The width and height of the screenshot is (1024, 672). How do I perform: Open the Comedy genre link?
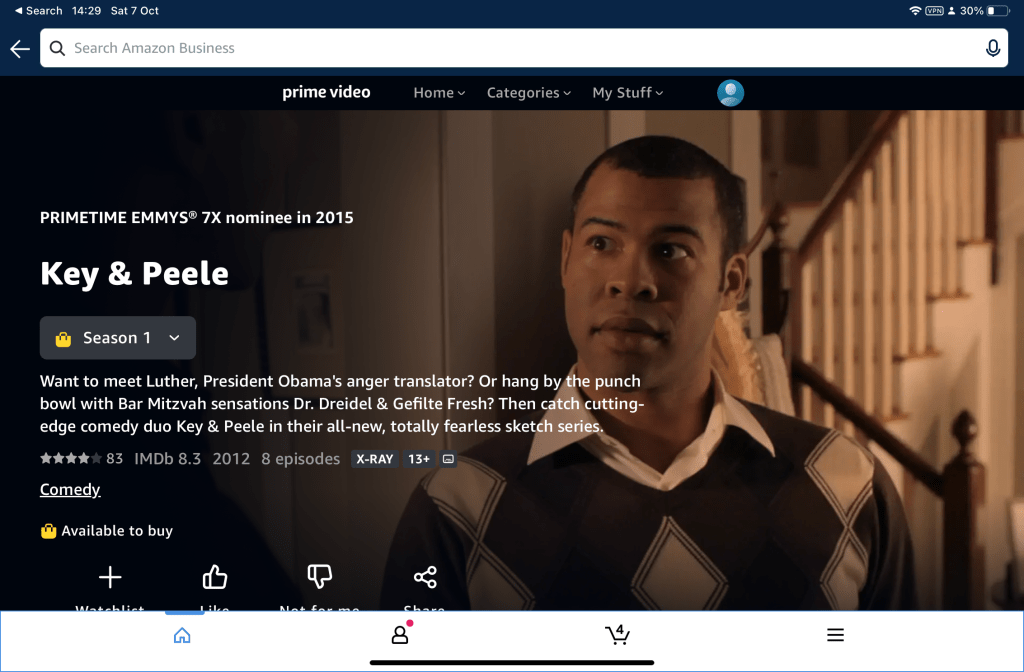[70, 489]
